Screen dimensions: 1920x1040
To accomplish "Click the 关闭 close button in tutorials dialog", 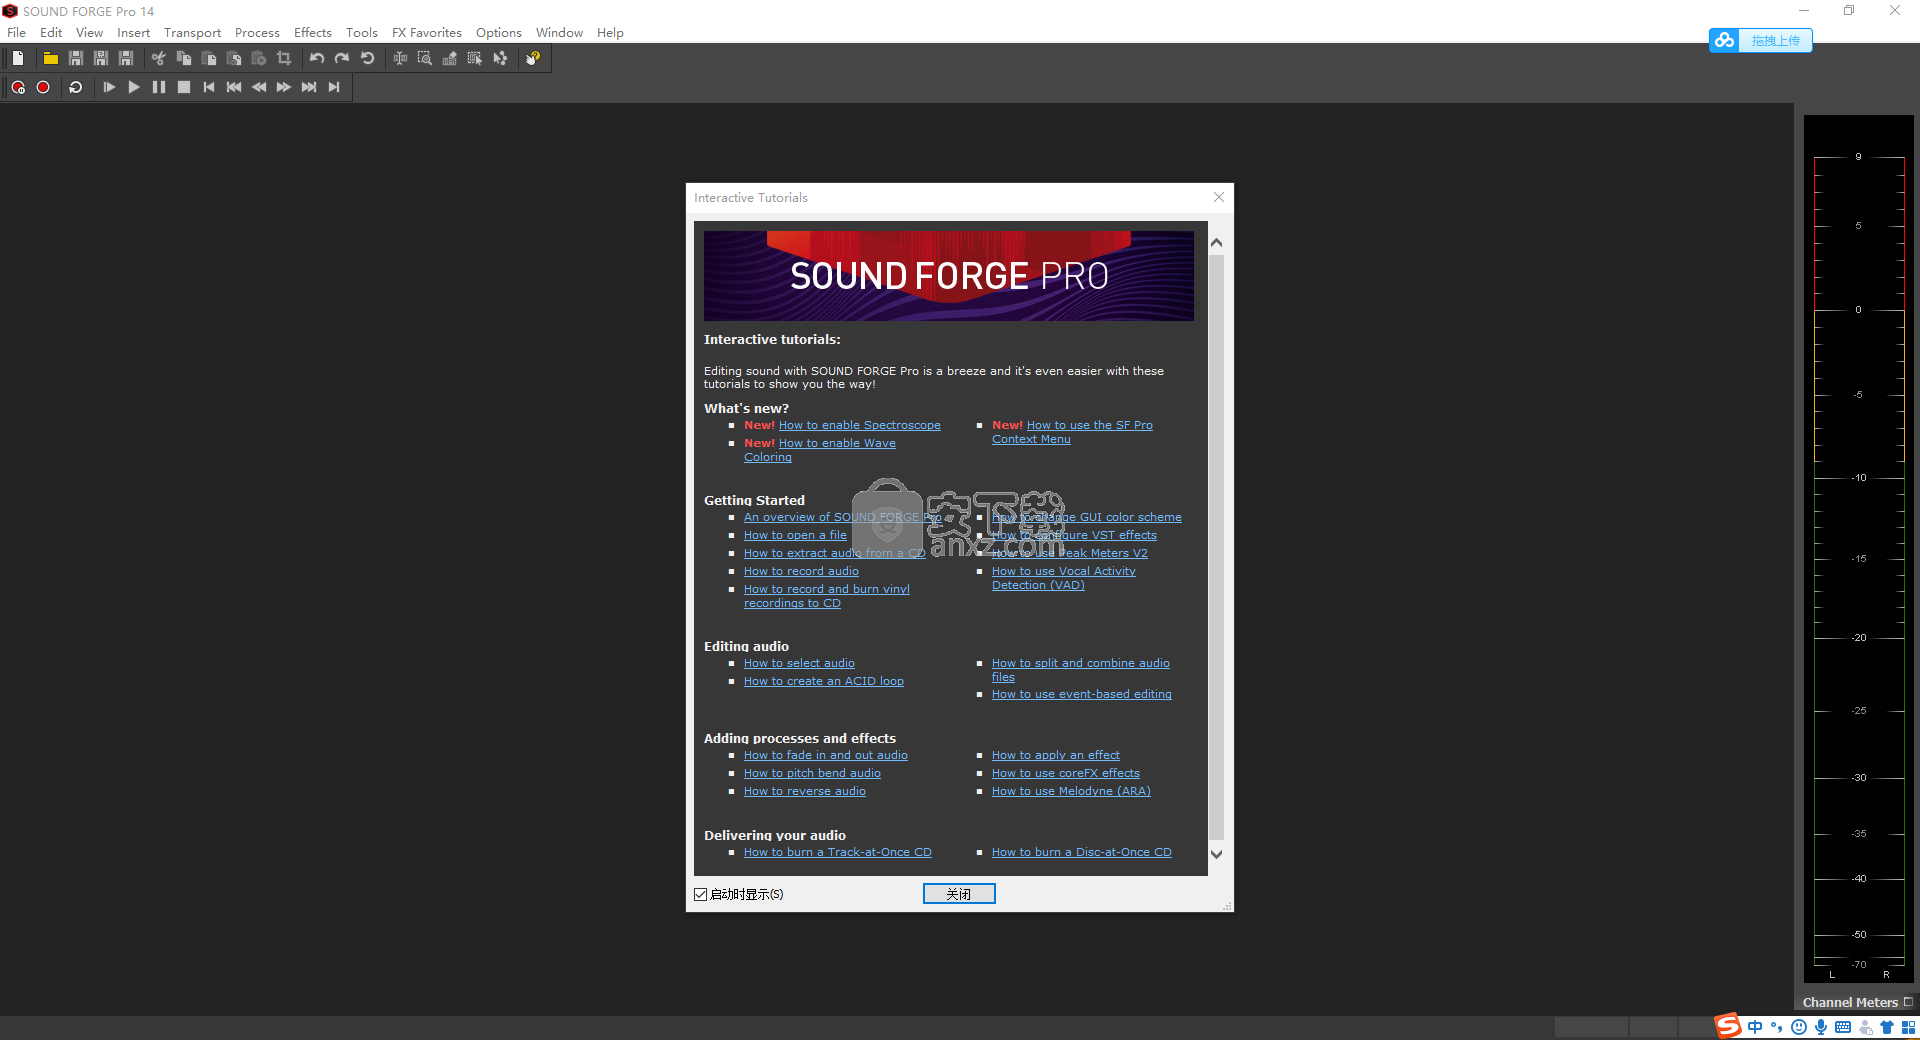I will coord(959,894).
